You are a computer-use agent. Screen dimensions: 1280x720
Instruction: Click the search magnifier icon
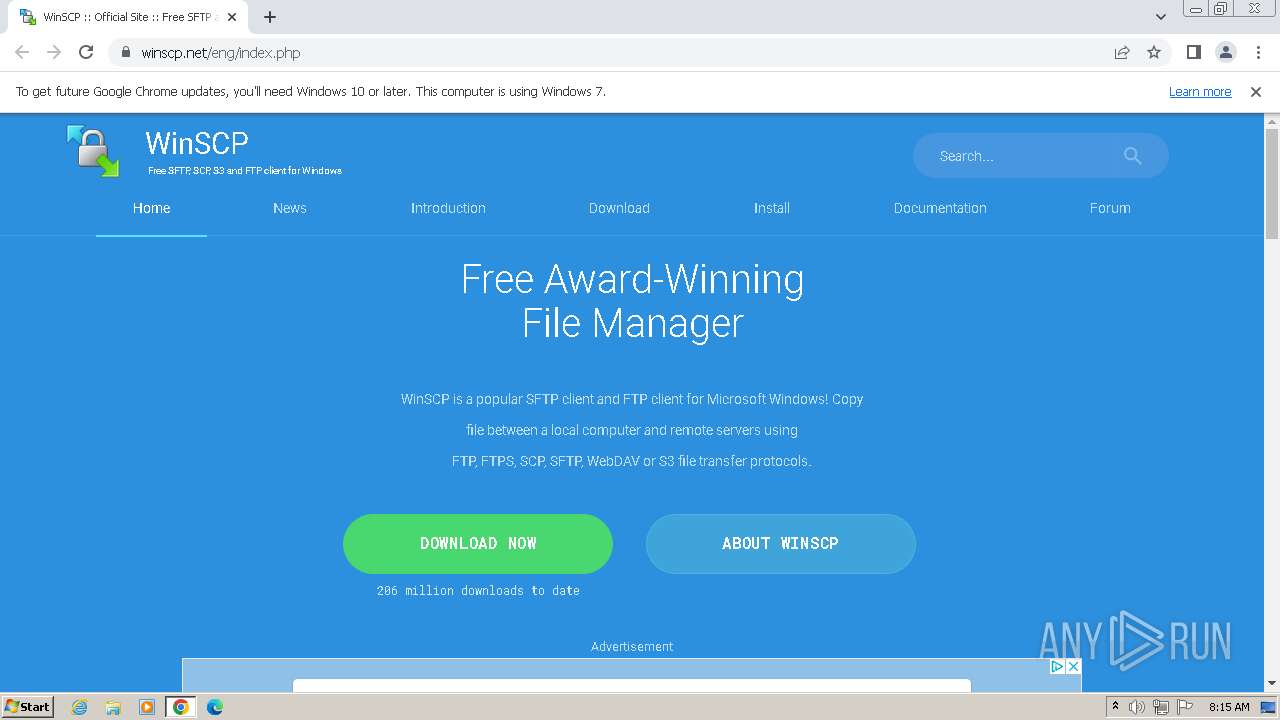pyautogui.click(x=1132, y=156)
